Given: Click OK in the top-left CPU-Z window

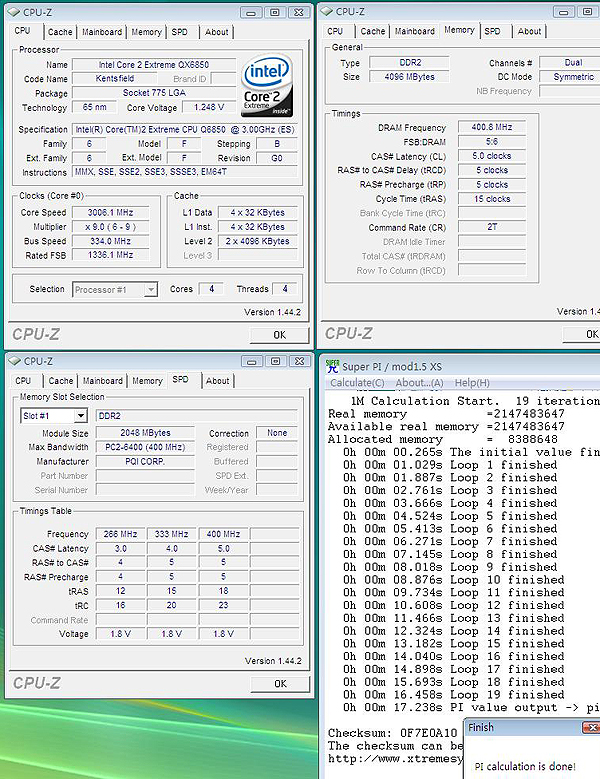Looking at the screenshot, I should 280,335.
